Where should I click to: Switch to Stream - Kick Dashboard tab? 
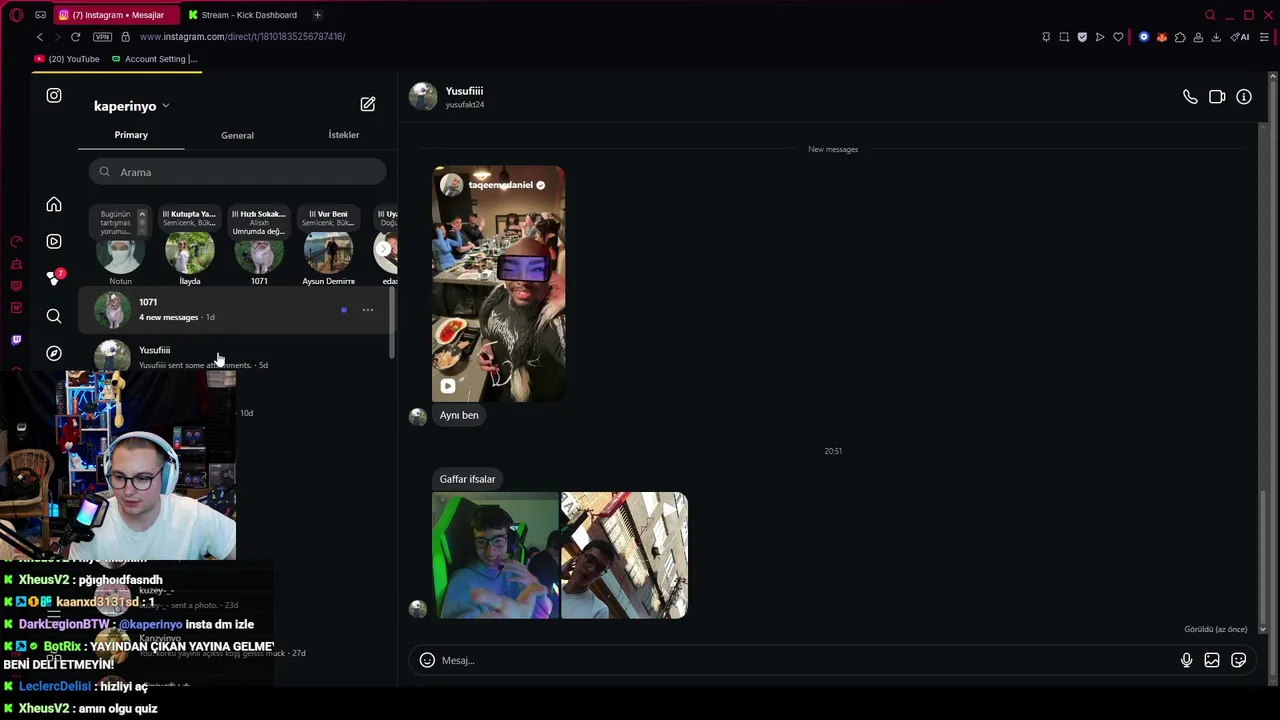click(x=243, y=15)
